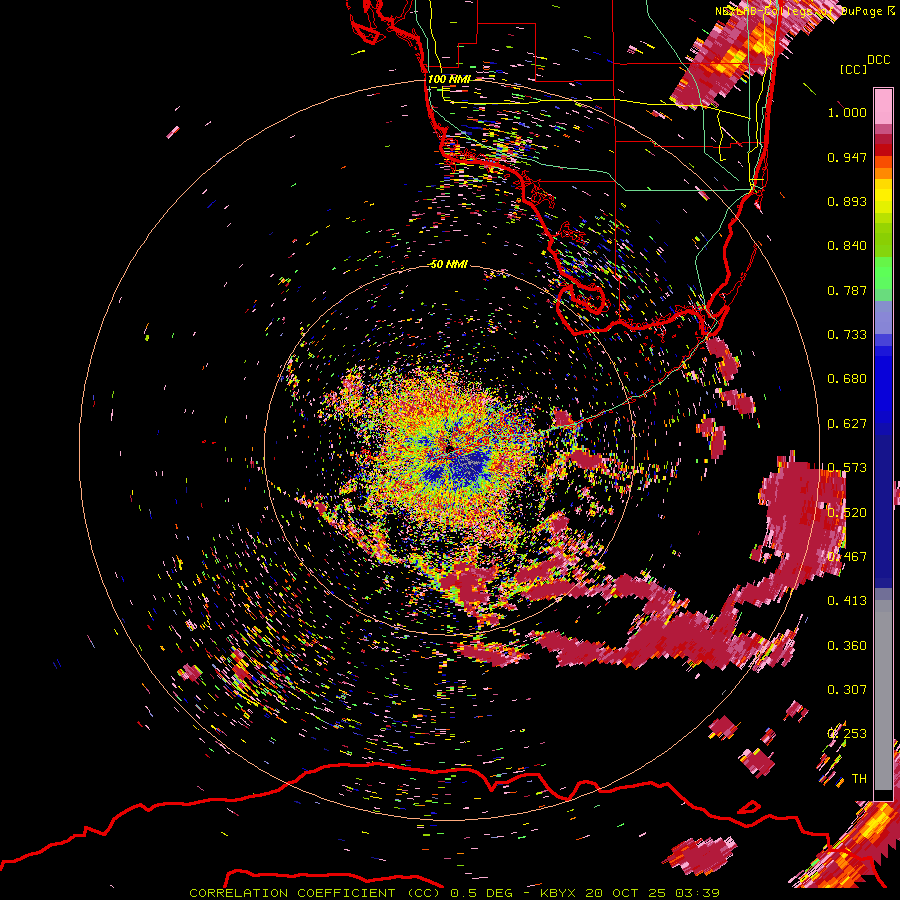Click the 1.000 scale value
The image size is (900, 900).
point(847,112)
